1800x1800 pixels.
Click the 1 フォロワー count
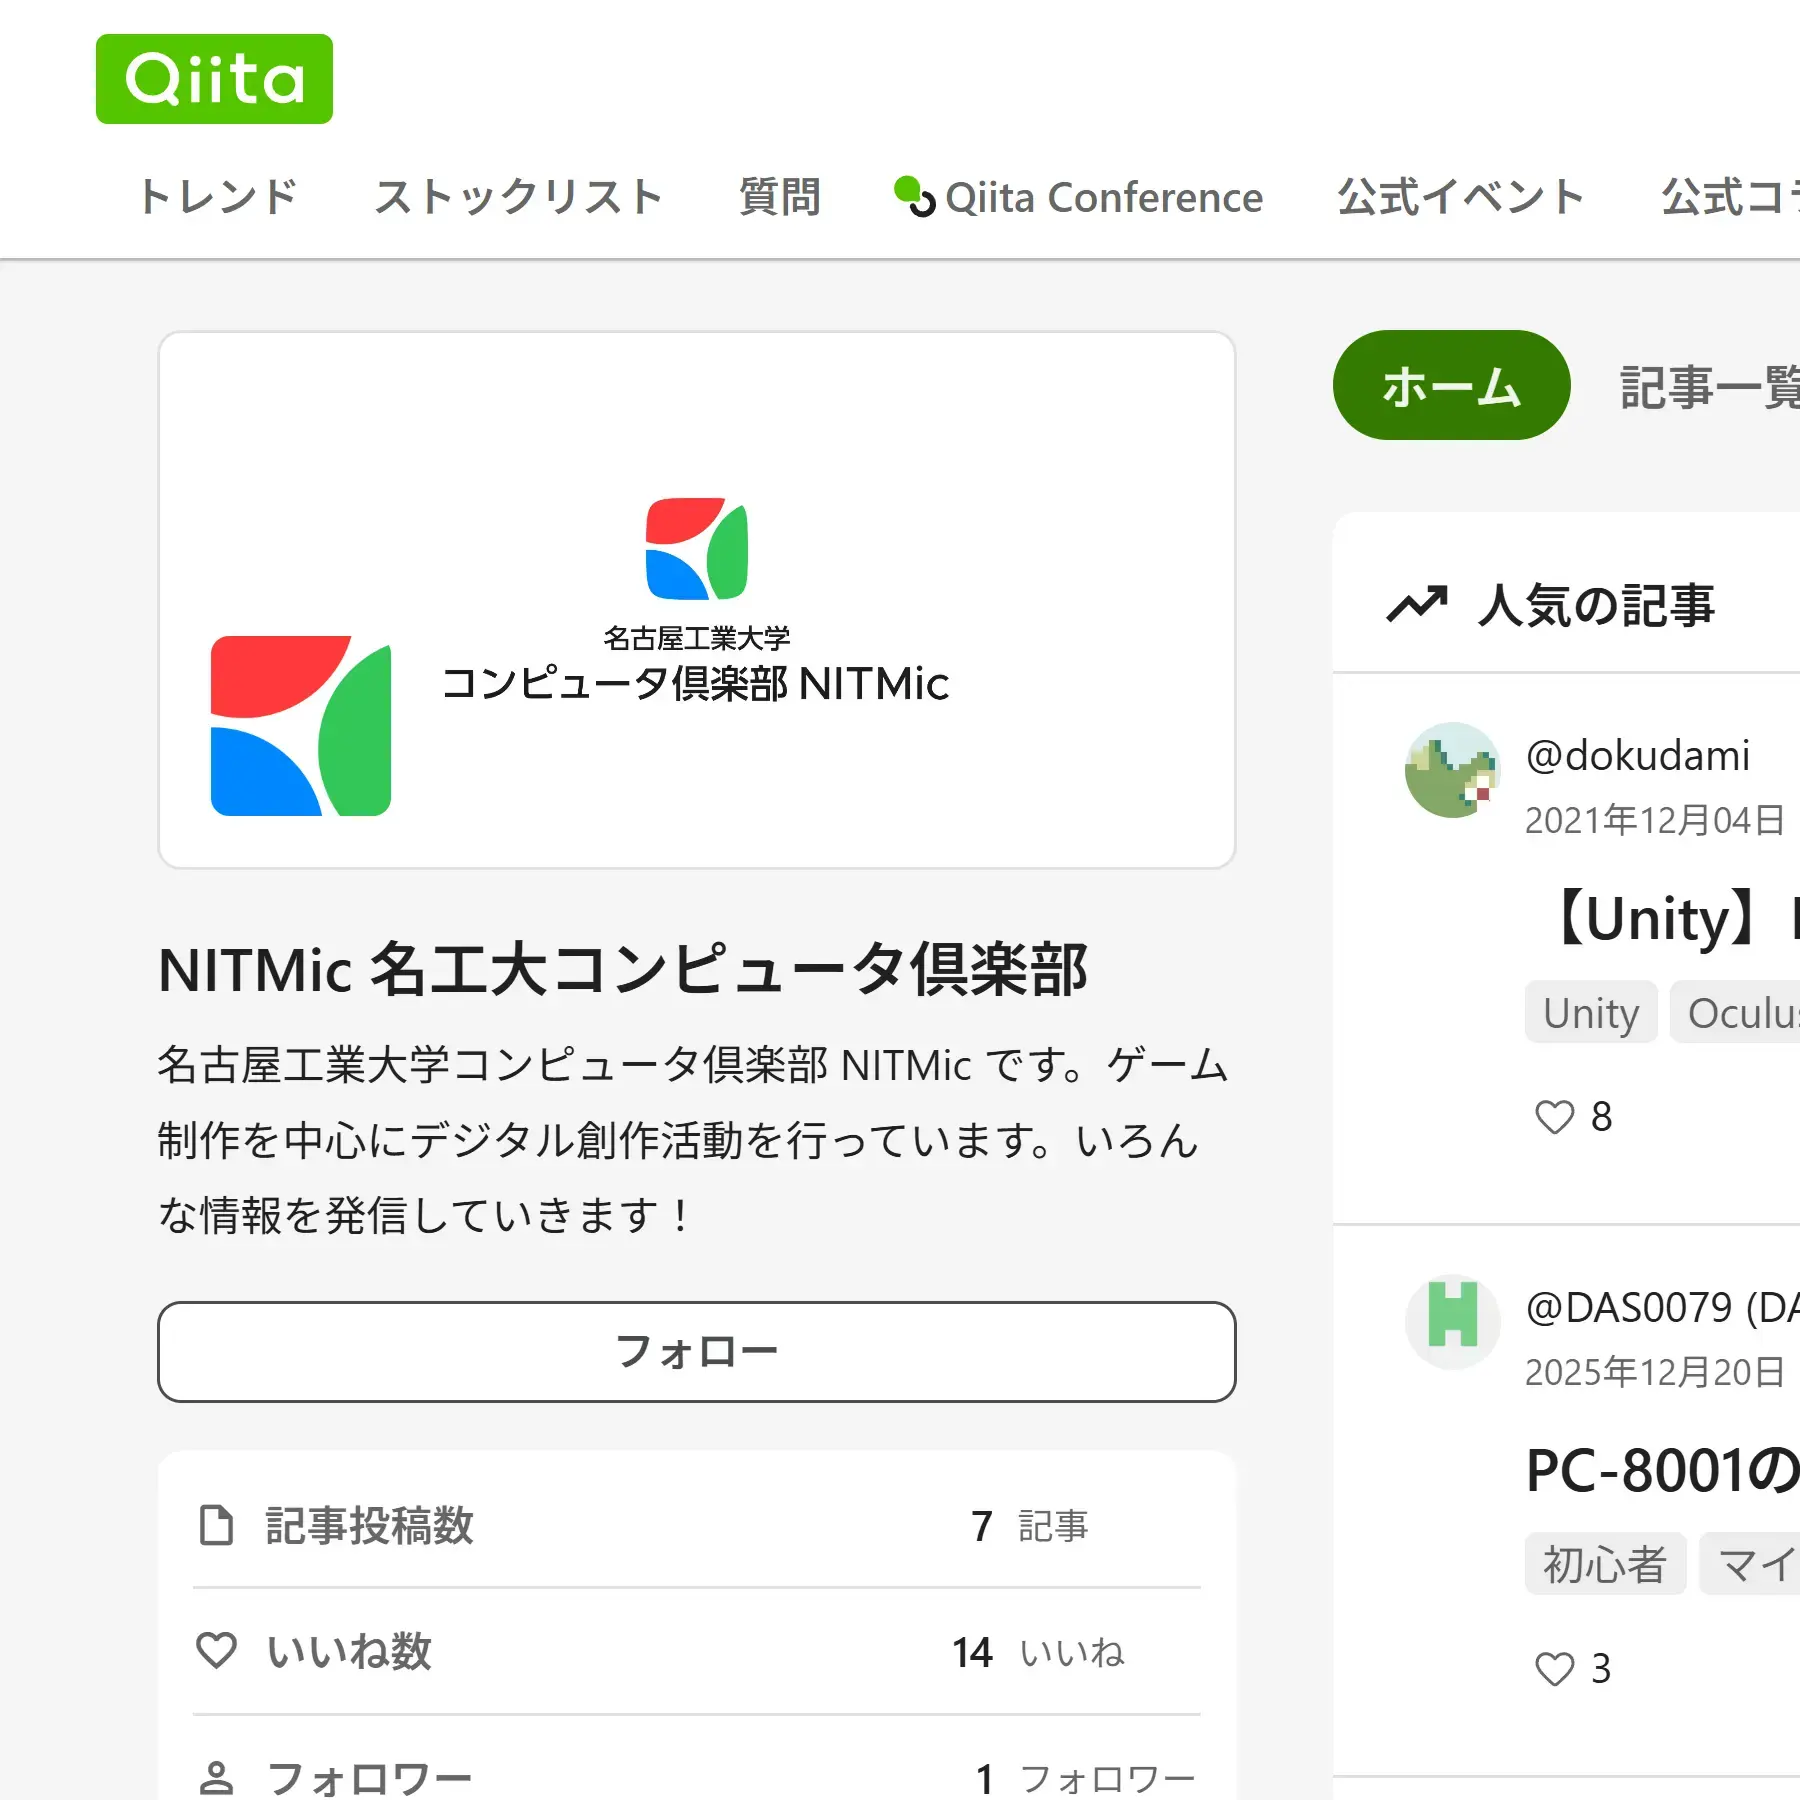click(1086, 1779)
